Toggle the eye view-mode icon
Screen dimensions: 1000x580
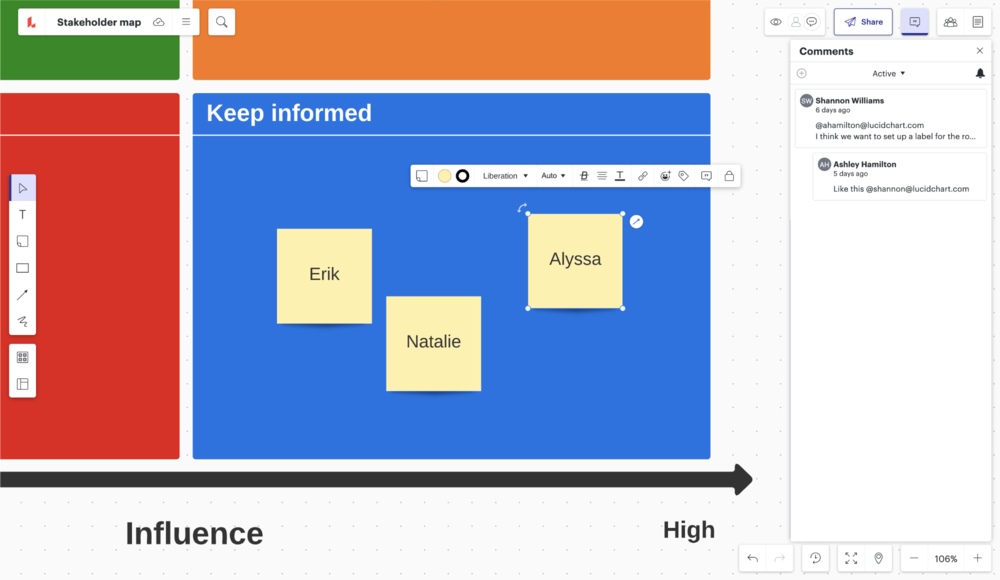coord(776,22)
